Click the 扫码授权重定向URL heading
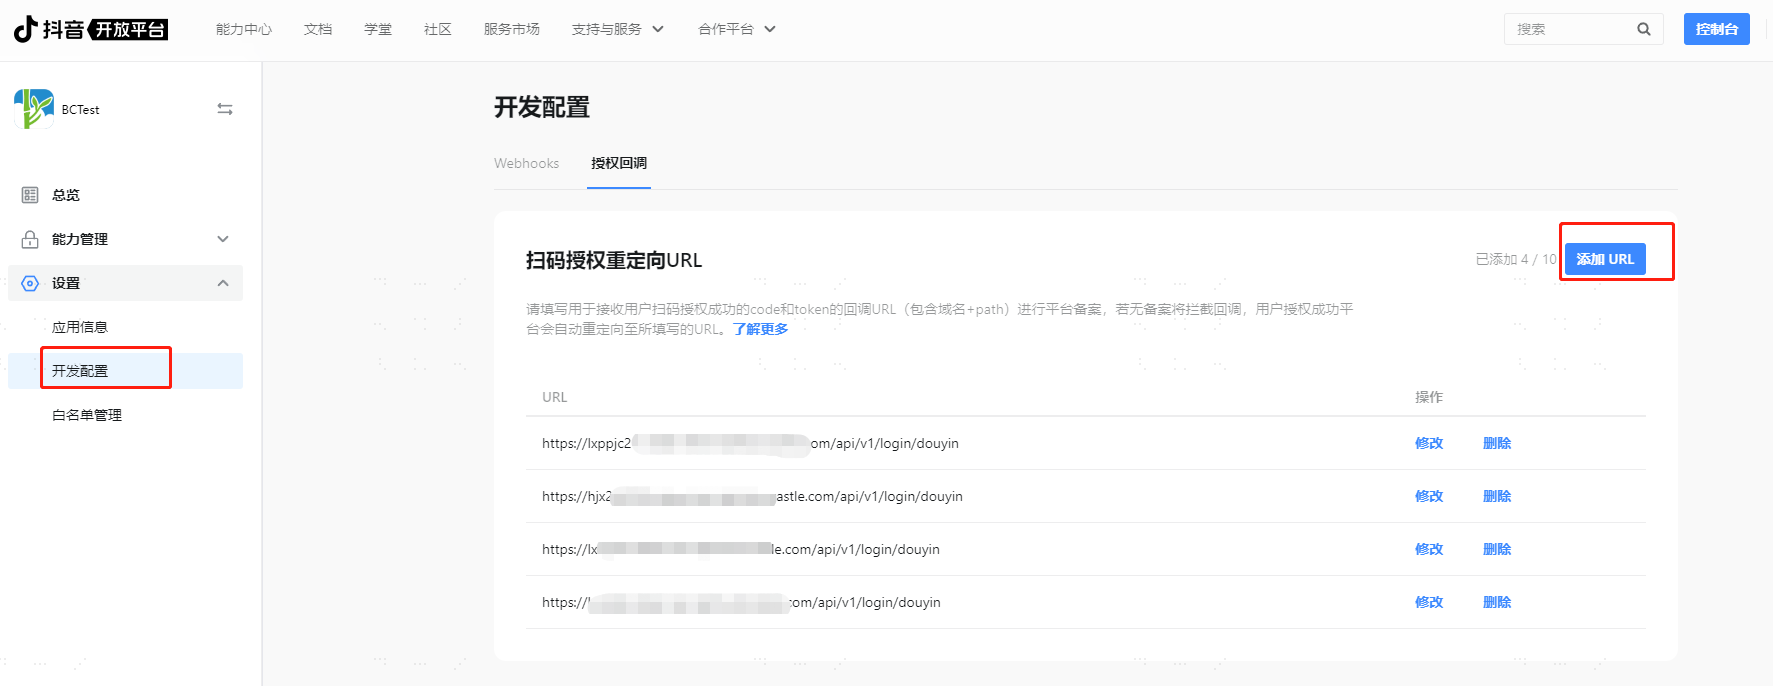Image resolution: width=1773 pixels, height=686 pixels. (x=614, y=260)
